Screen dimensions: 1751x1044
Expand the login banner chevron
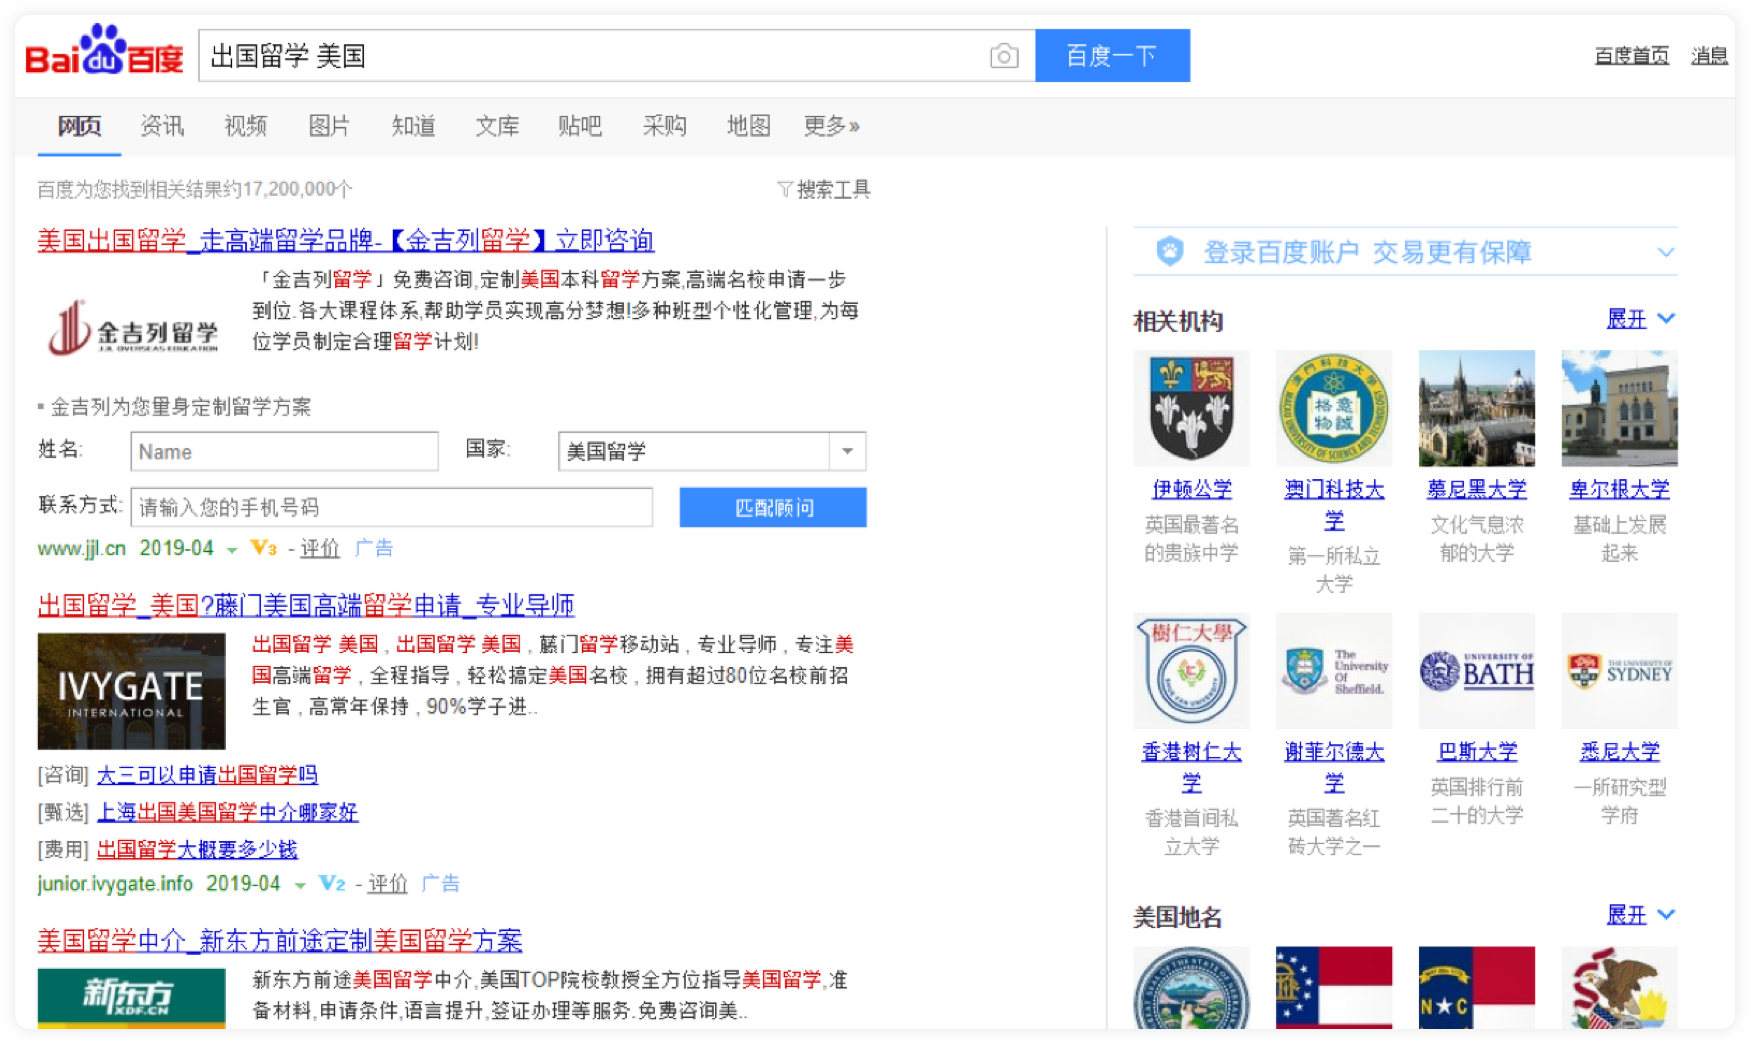[x=1665, y=252]
